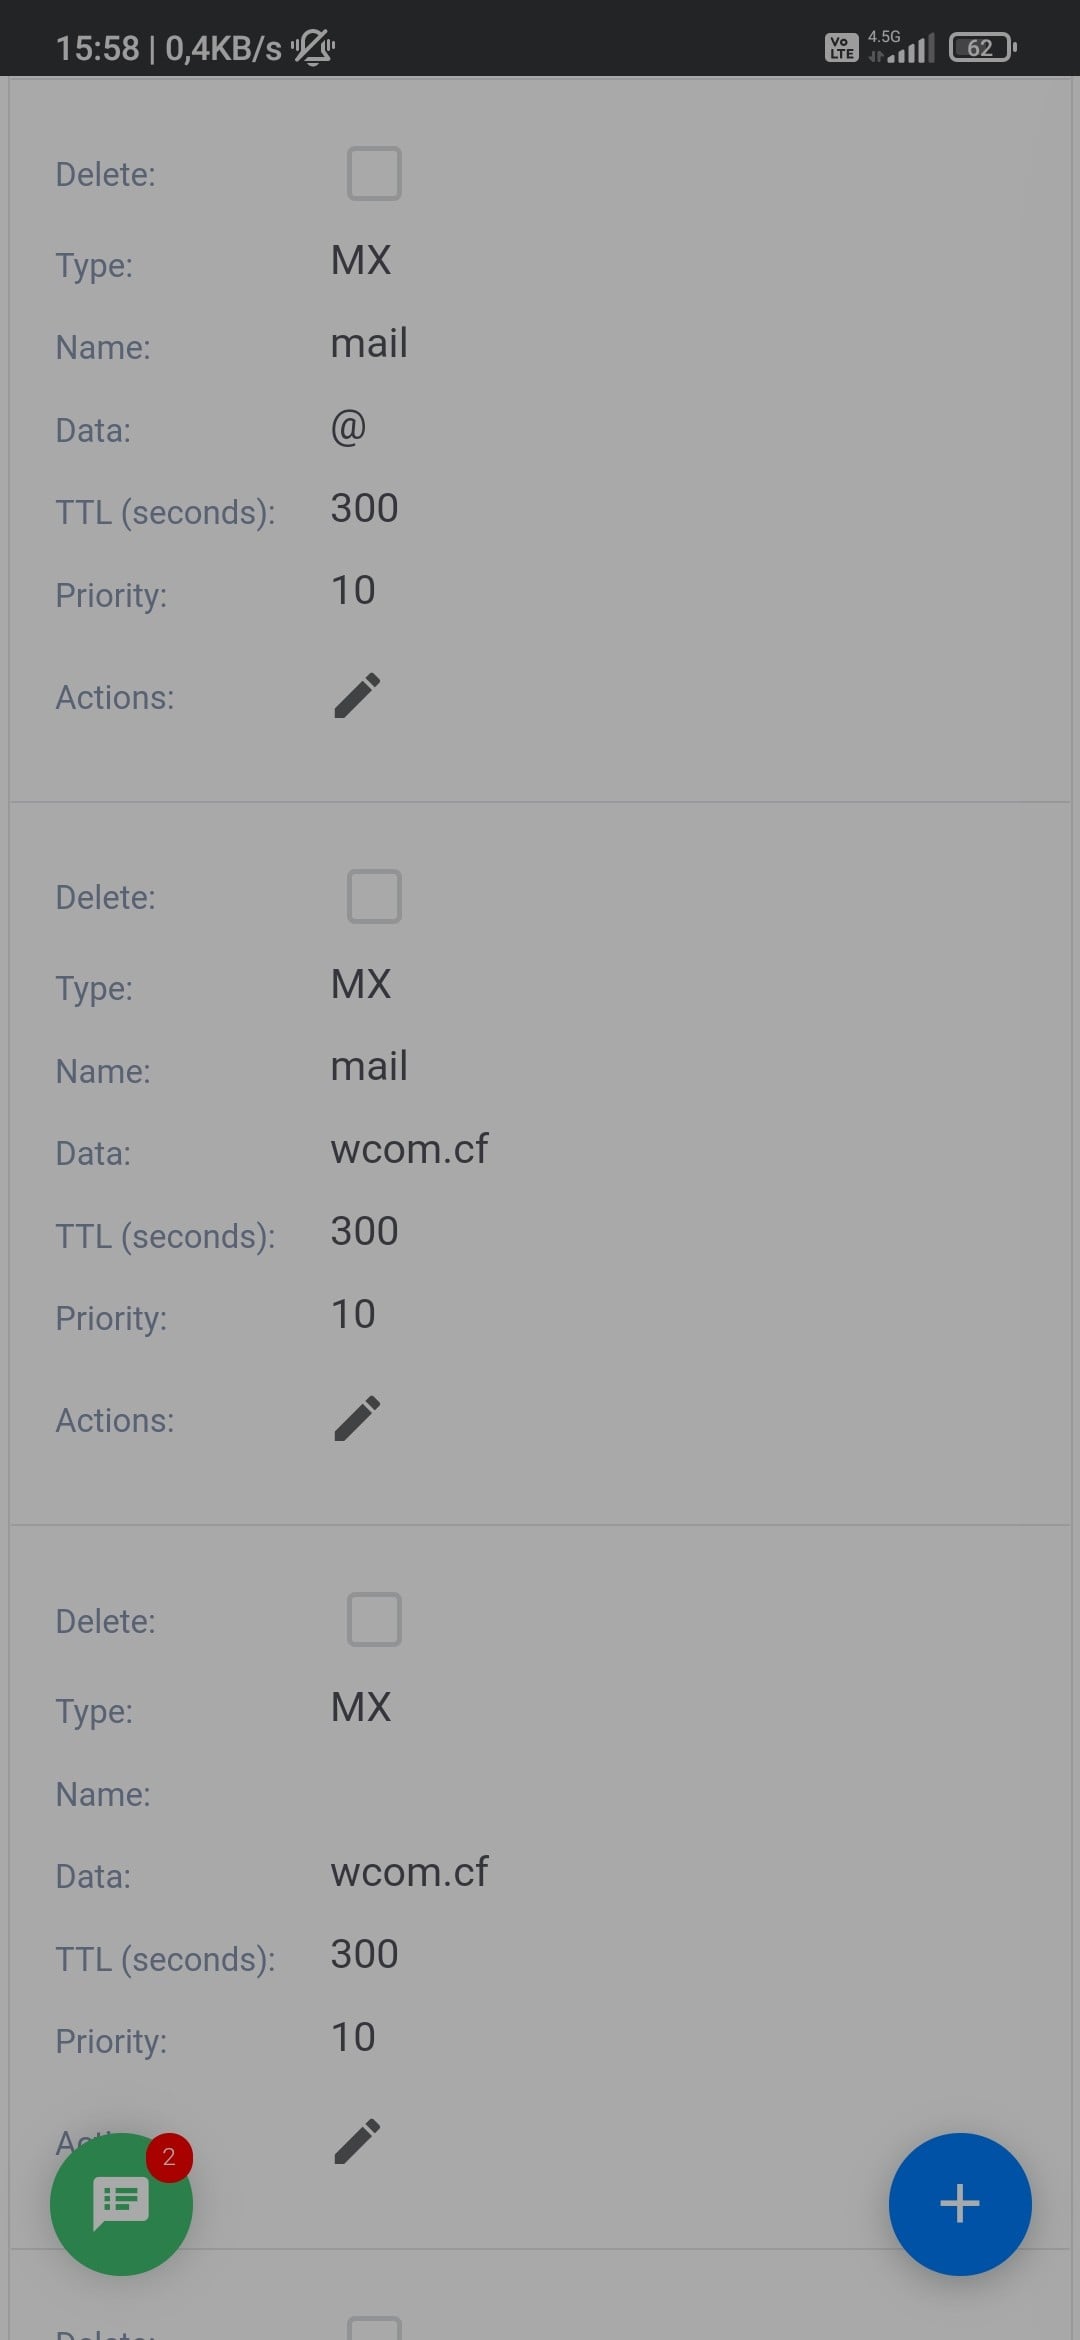Viewport: 1080px width, 2340px height.
Task: Tap the blue plus add record button
Action: coord(959,2204)
